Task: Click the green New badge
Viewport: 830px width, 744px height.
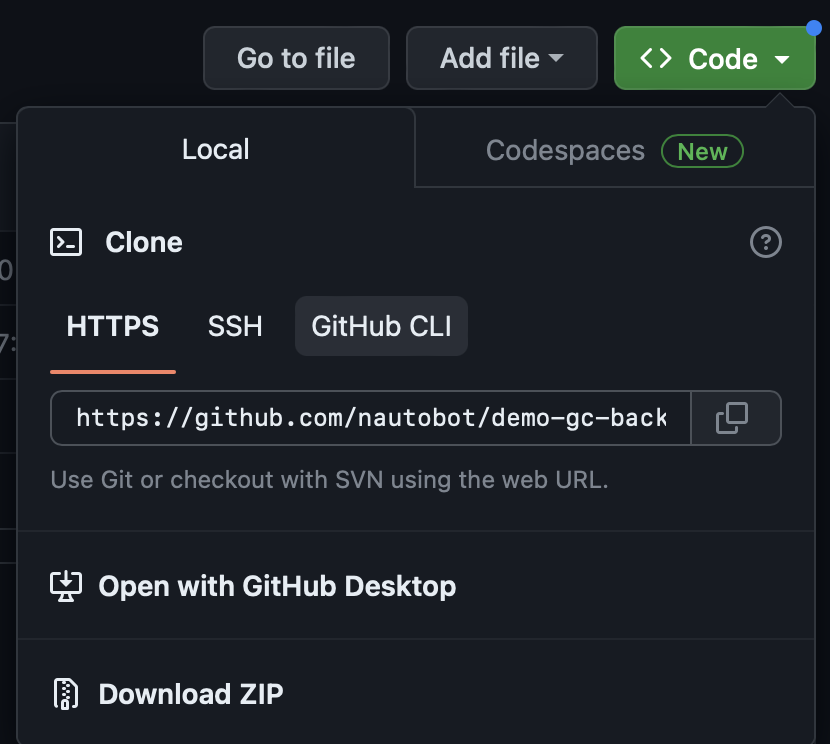Action: coord(702,151)
